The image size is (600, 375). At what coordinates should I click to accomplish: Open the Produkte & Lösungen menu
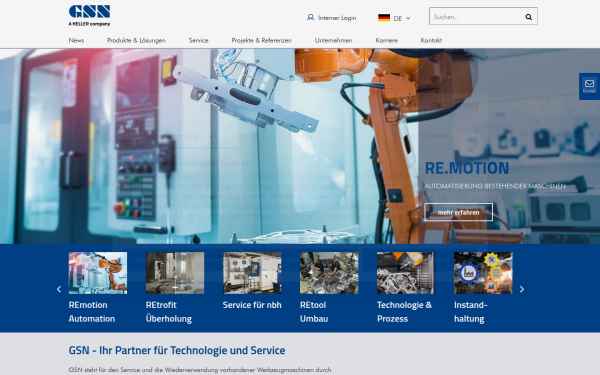coord(136,40)
